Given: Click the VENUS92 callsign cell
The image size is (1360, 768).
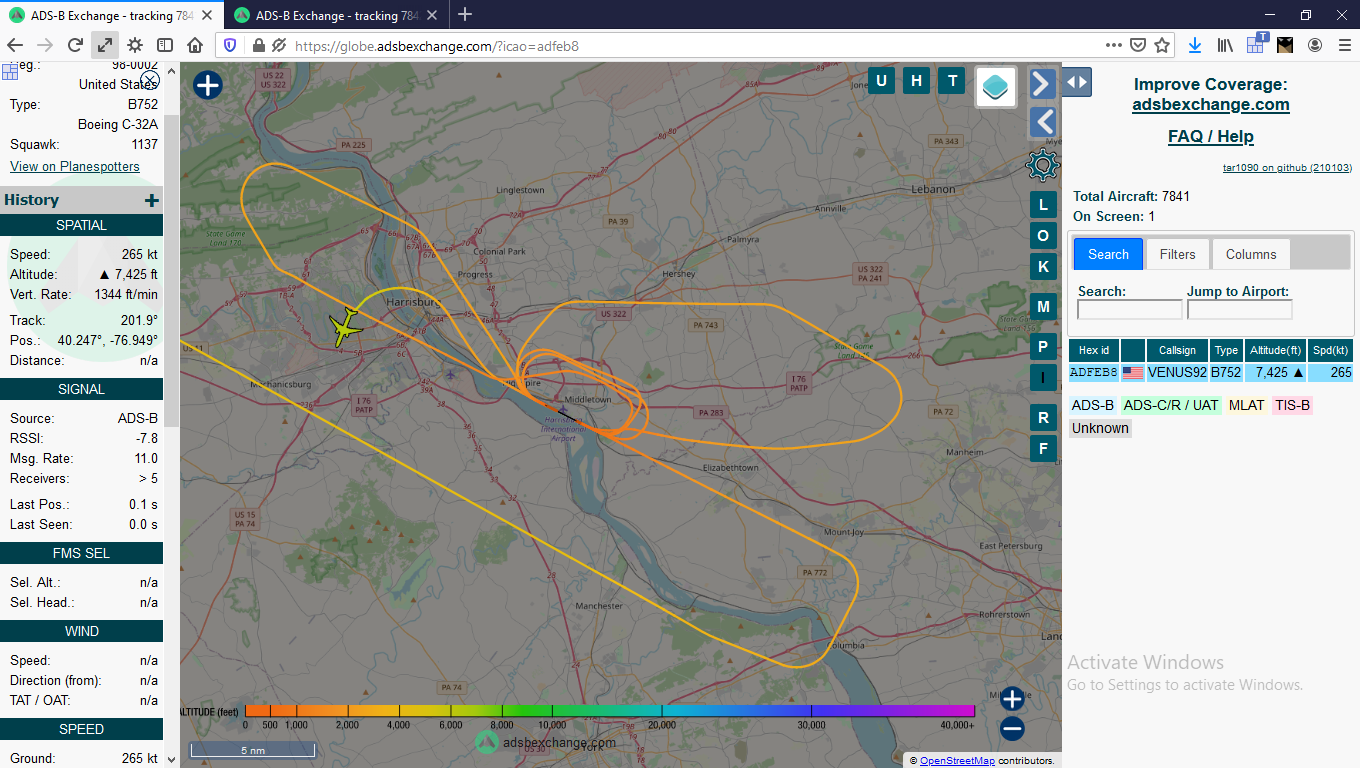Looking at the screenshot, I should click(x=1177, y=372).
